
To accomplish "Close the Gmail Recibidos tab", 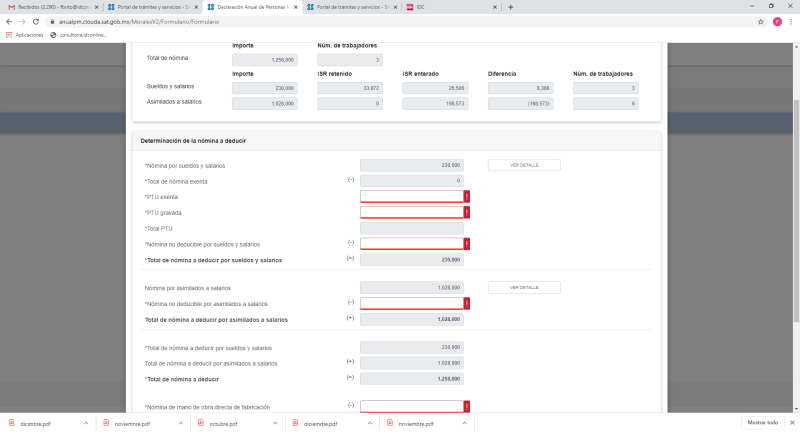I will 96,7.
